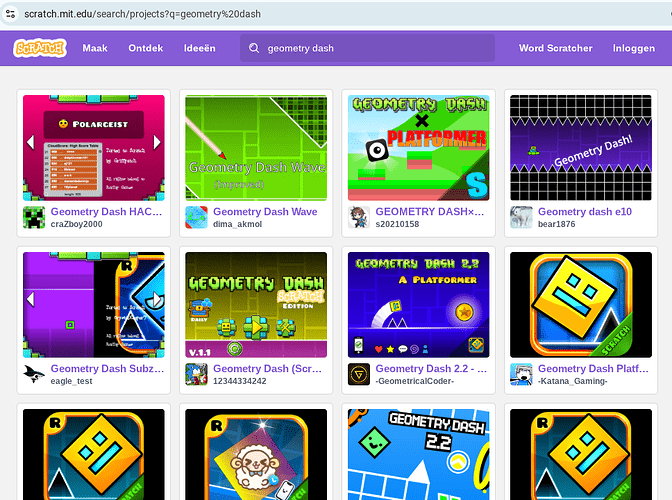Open Geometry Dash Wave project title

tap(265, 212)
